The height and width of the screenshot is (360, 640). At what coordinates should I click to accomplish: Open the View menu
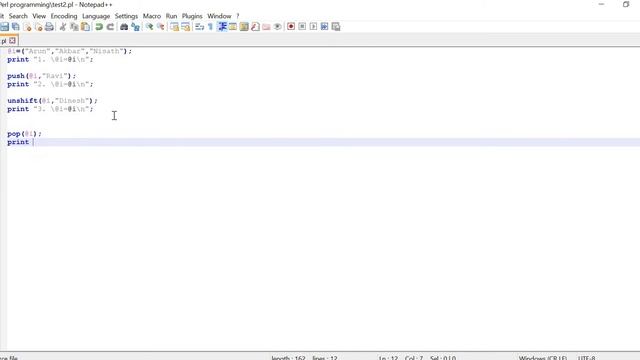tap(39, 16)
